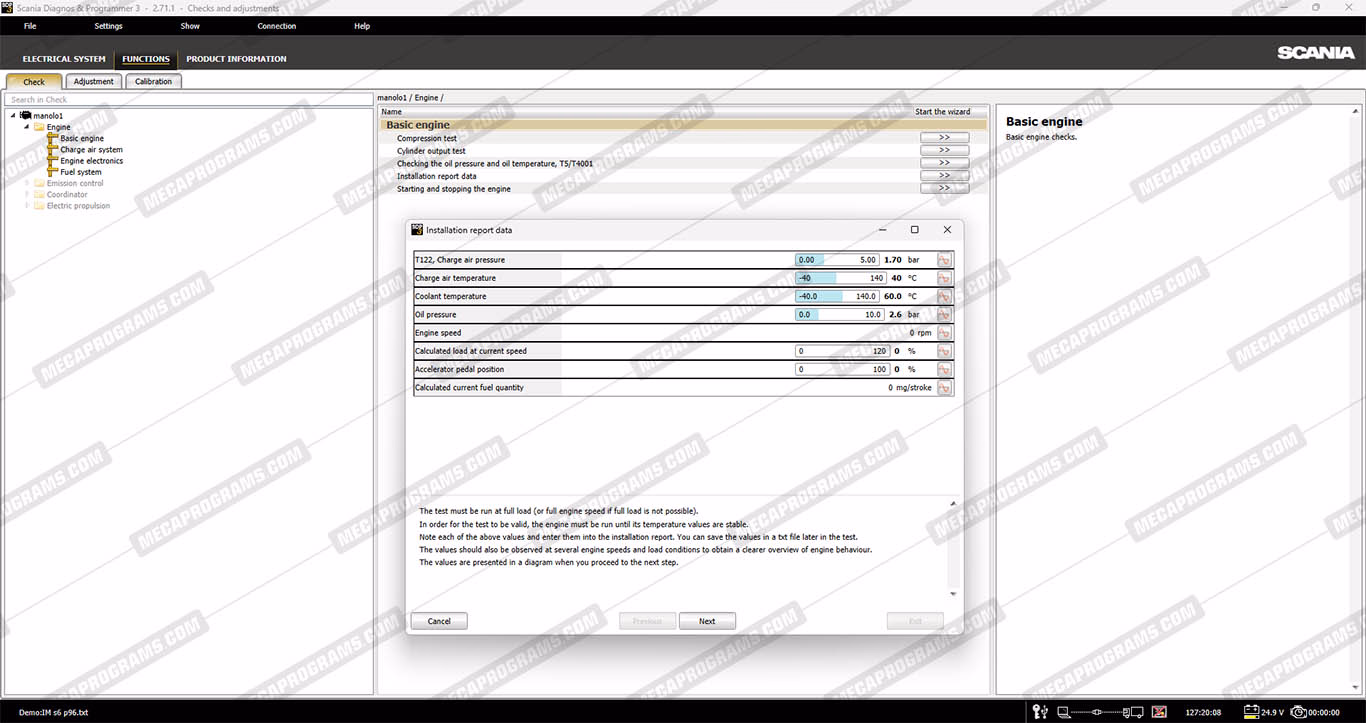Click the timer clock icon in status bar
Screen dimensions: 1366x723
1299,712
